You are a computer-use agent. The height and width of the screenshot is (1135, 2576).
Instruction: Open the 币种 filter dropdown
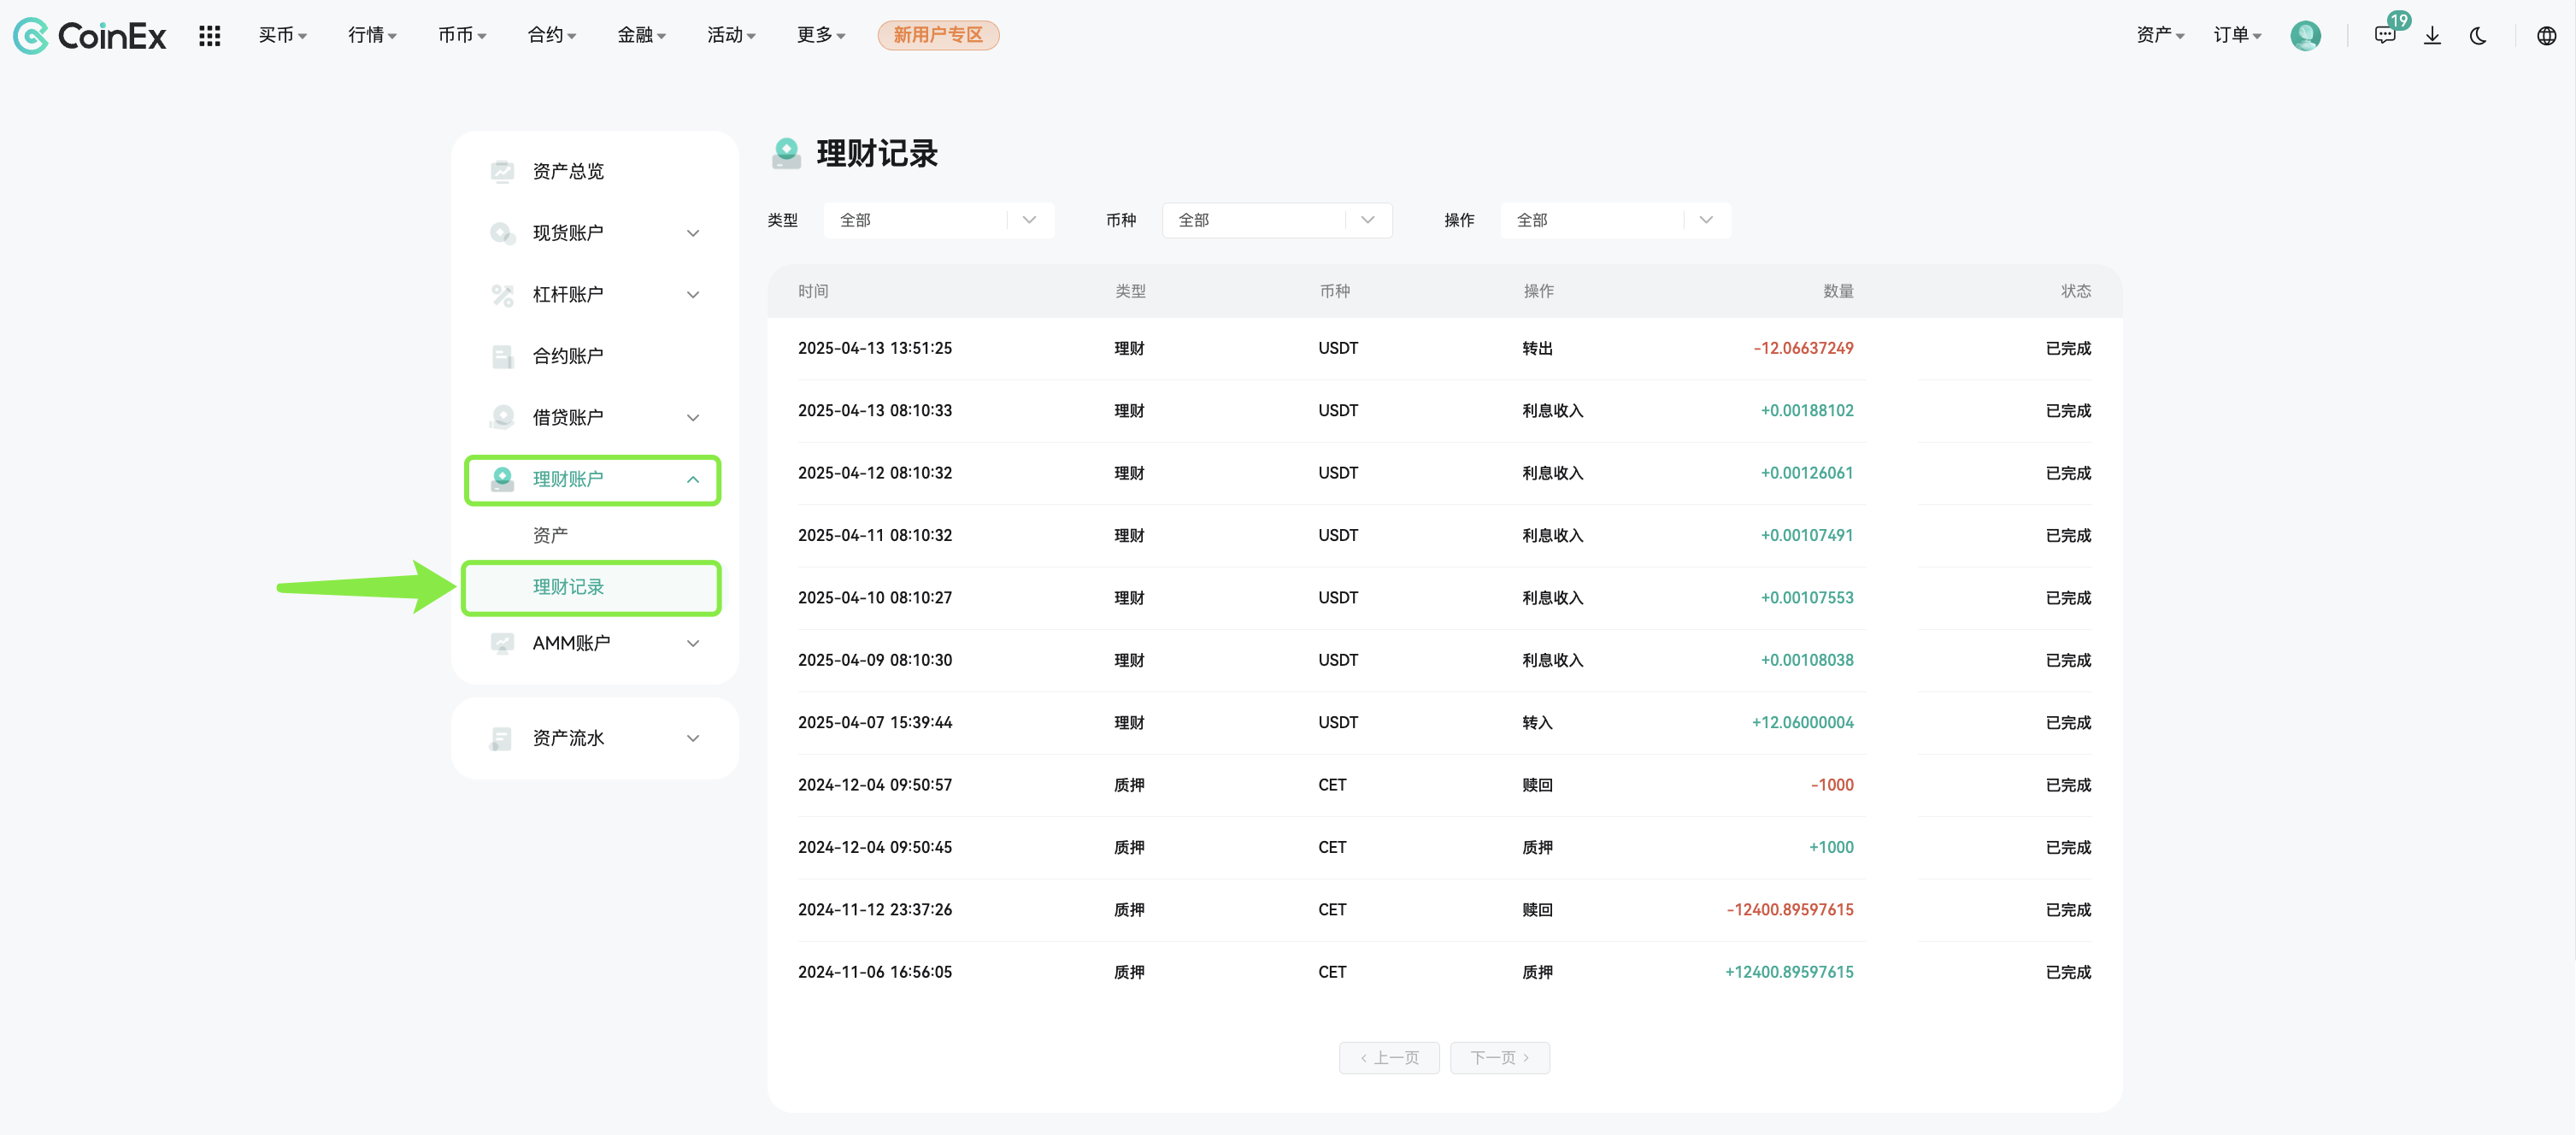pos(1277,220)
